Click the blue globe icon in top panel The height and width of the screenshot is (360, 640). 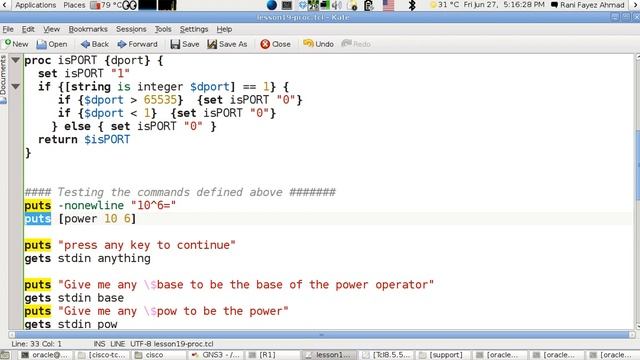coord(271,5)
